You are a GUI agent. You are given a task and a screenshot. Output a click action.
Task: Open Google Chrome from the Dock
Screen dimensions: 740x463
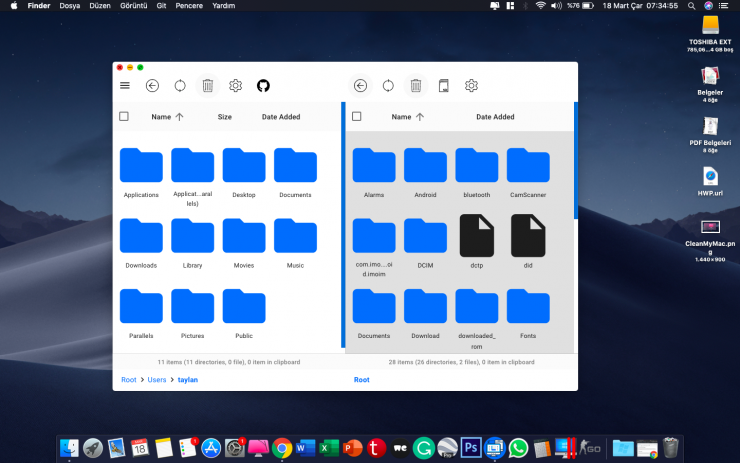(x=282, y=448)
